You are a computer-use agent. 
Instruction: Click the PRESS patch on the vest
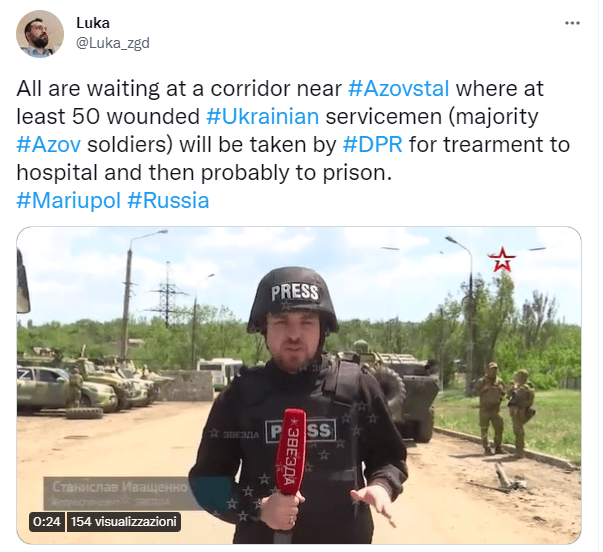click(x=301, y=431)
